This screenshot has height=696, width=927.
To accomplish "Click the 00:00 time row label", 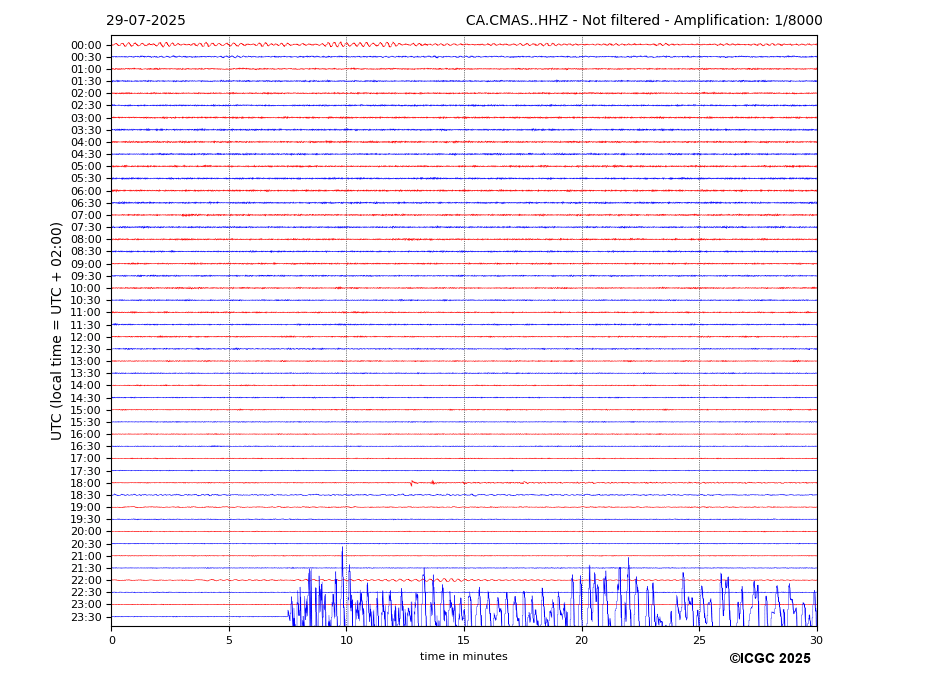I will [86, 46].
